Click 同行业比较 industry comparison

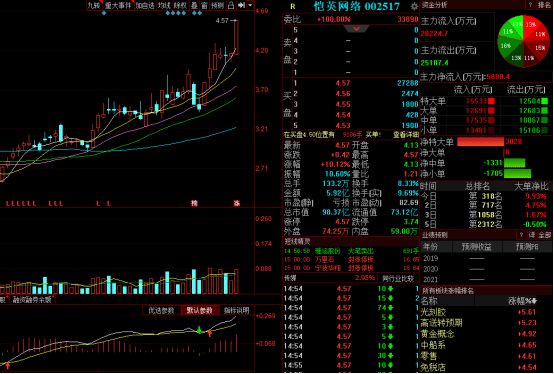pyautogui.click(x=398, y=278)
